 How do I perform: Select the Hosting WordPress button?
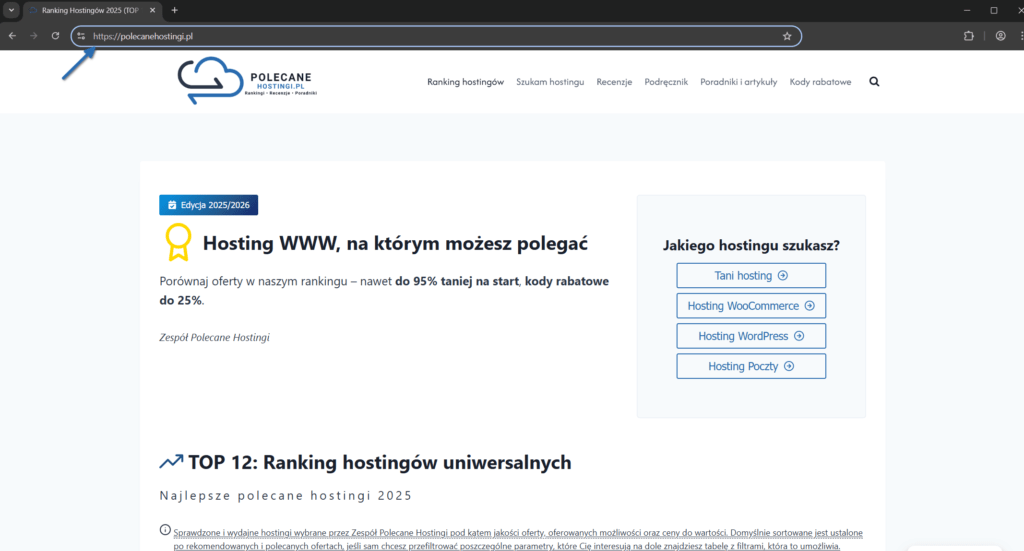pos(751,336)
